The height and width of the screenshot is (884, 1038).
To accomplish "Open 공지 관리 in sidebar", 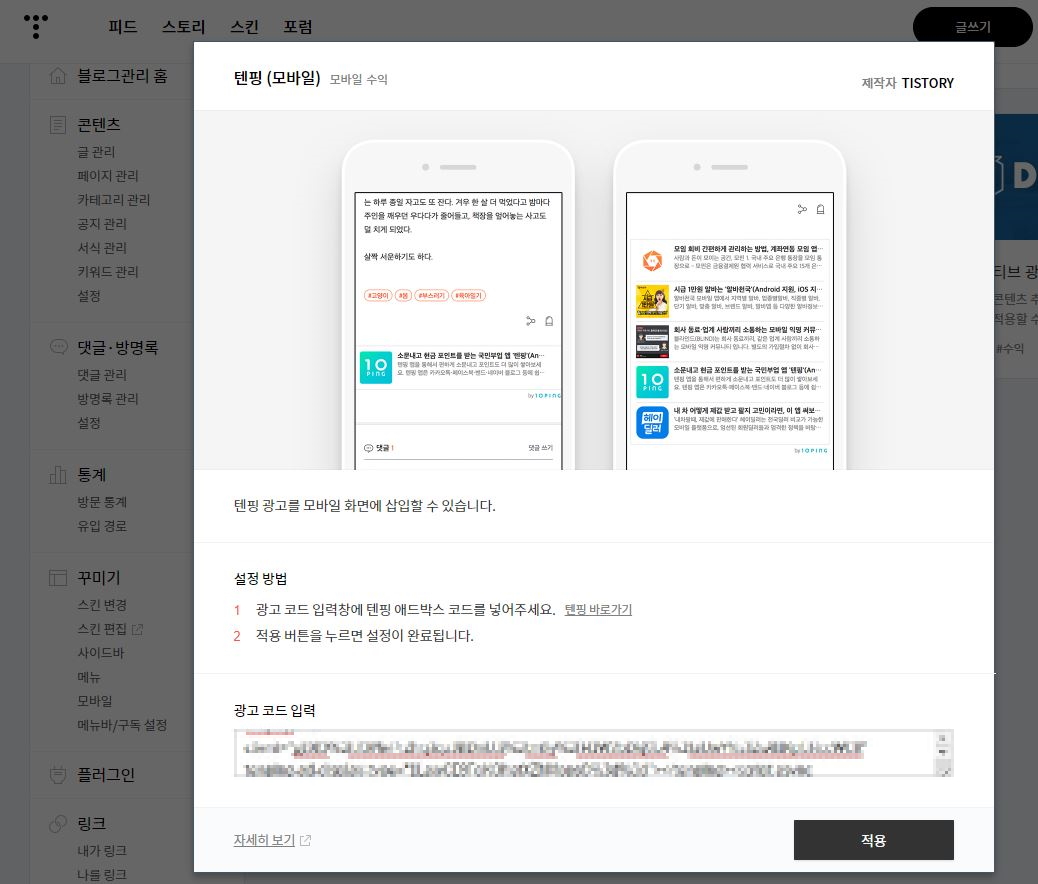I will (x=102, y=224).
